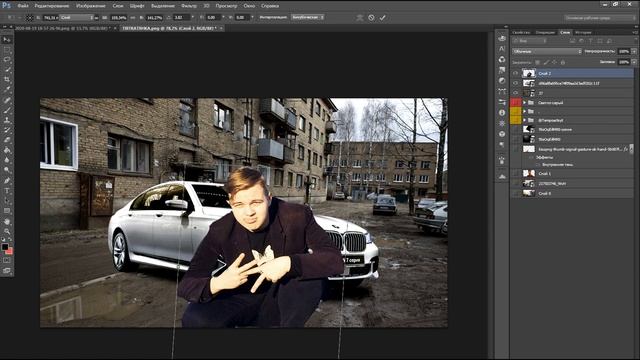Screen dimensions: 640x360
Task: Open the Character panel icon
Action: [x=502, y=49]
